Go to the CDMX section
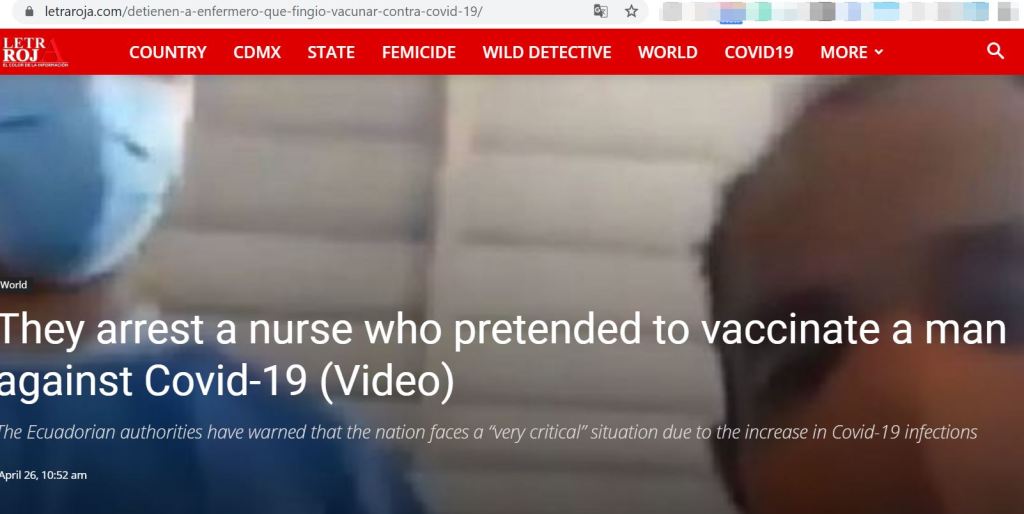Screen dimensions: 1024x514 [257, 52]
